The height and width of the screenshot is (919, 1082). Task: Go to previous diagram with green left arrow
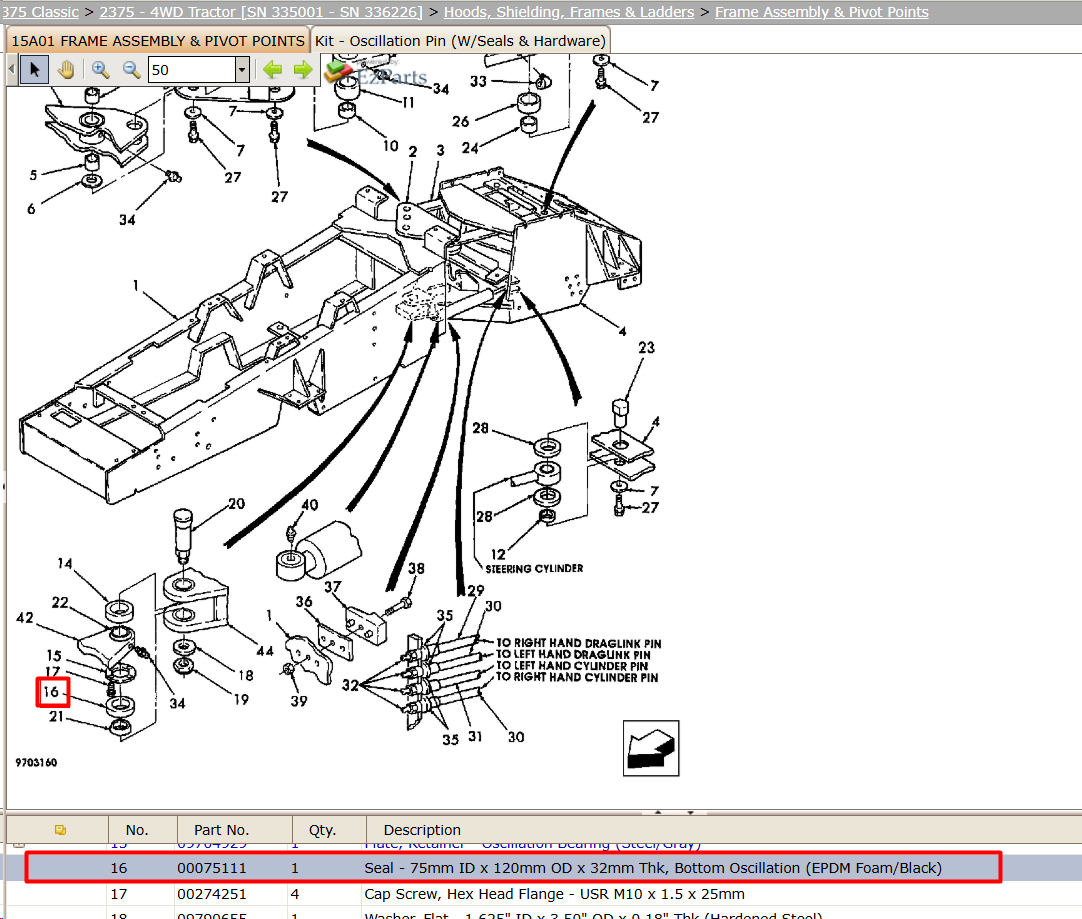tap(273, 70)
